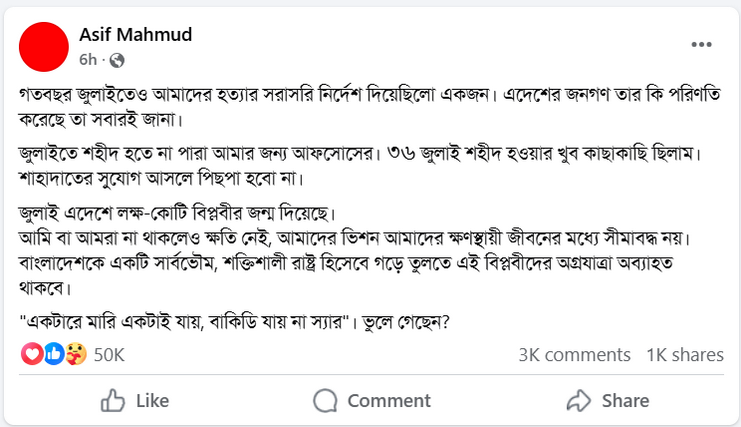Screen dimensions: 741x427
Task: Click the globe public audience icon
Action: pos(117,60)
